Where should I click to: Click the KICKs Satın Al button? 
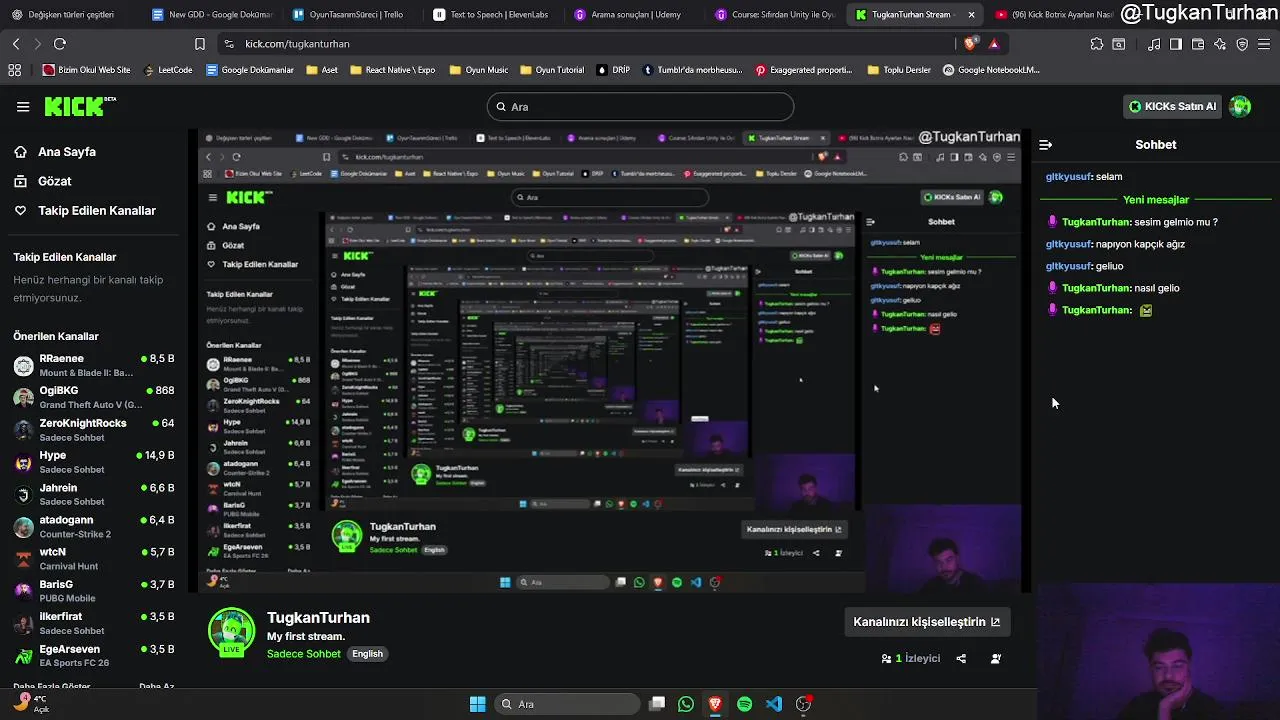click(x=1172, y=107)
